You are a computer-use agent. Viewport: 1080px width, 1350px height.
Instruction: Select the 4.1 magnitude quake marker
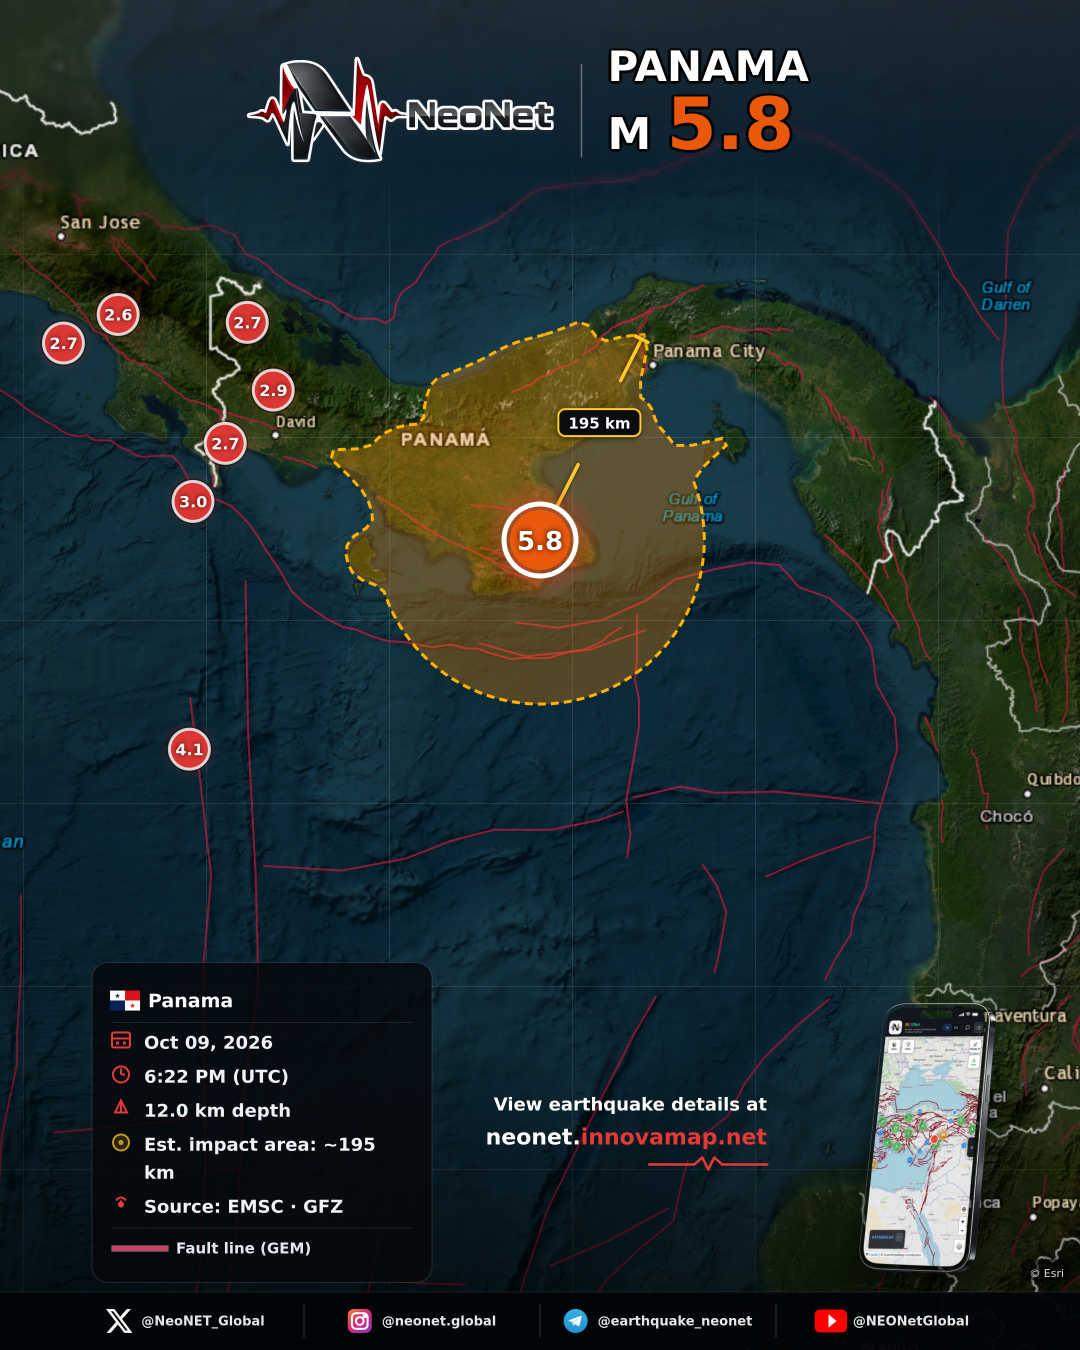(189, 749)
